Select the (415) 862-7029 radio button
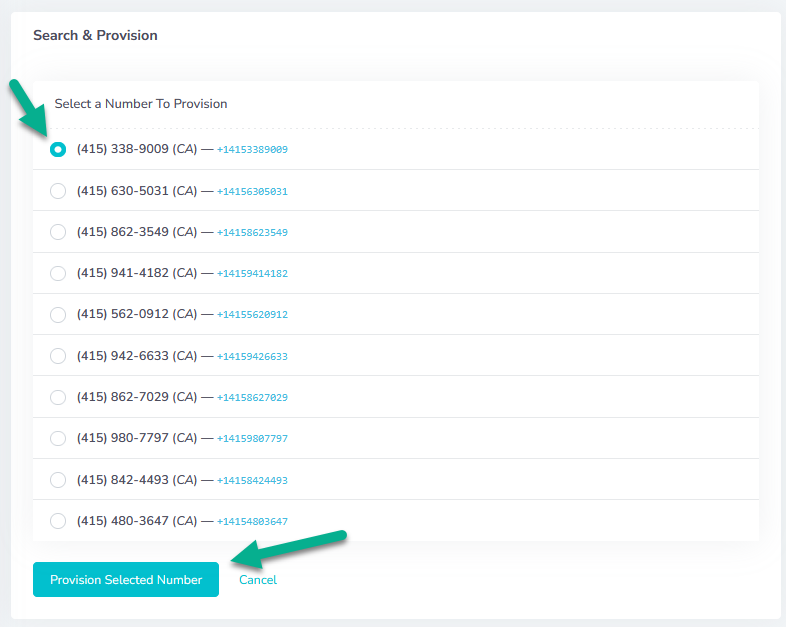786x627 pixels. click(x=58, y=397)
